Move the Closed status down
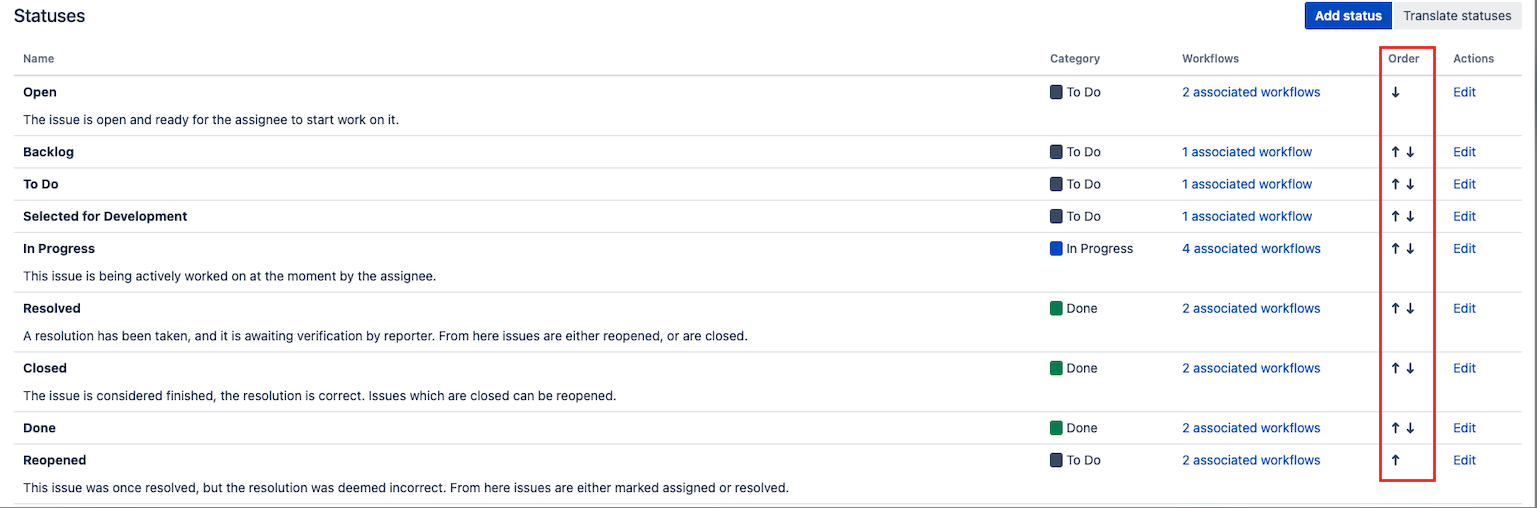This screenshot has width=1537, height=508. pyautogui.click(x=1410, y=369)
